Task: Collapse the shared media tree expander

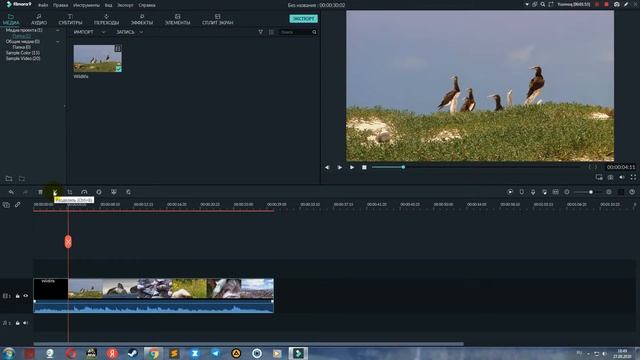Action: coord(58,42)
